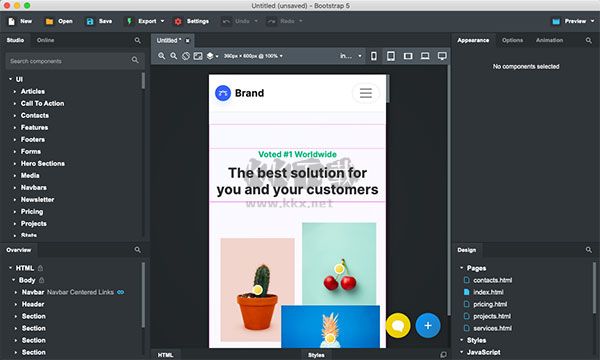Collapse the Pages group in Design panel
The image size is (600, 360).
click(461, 268)
